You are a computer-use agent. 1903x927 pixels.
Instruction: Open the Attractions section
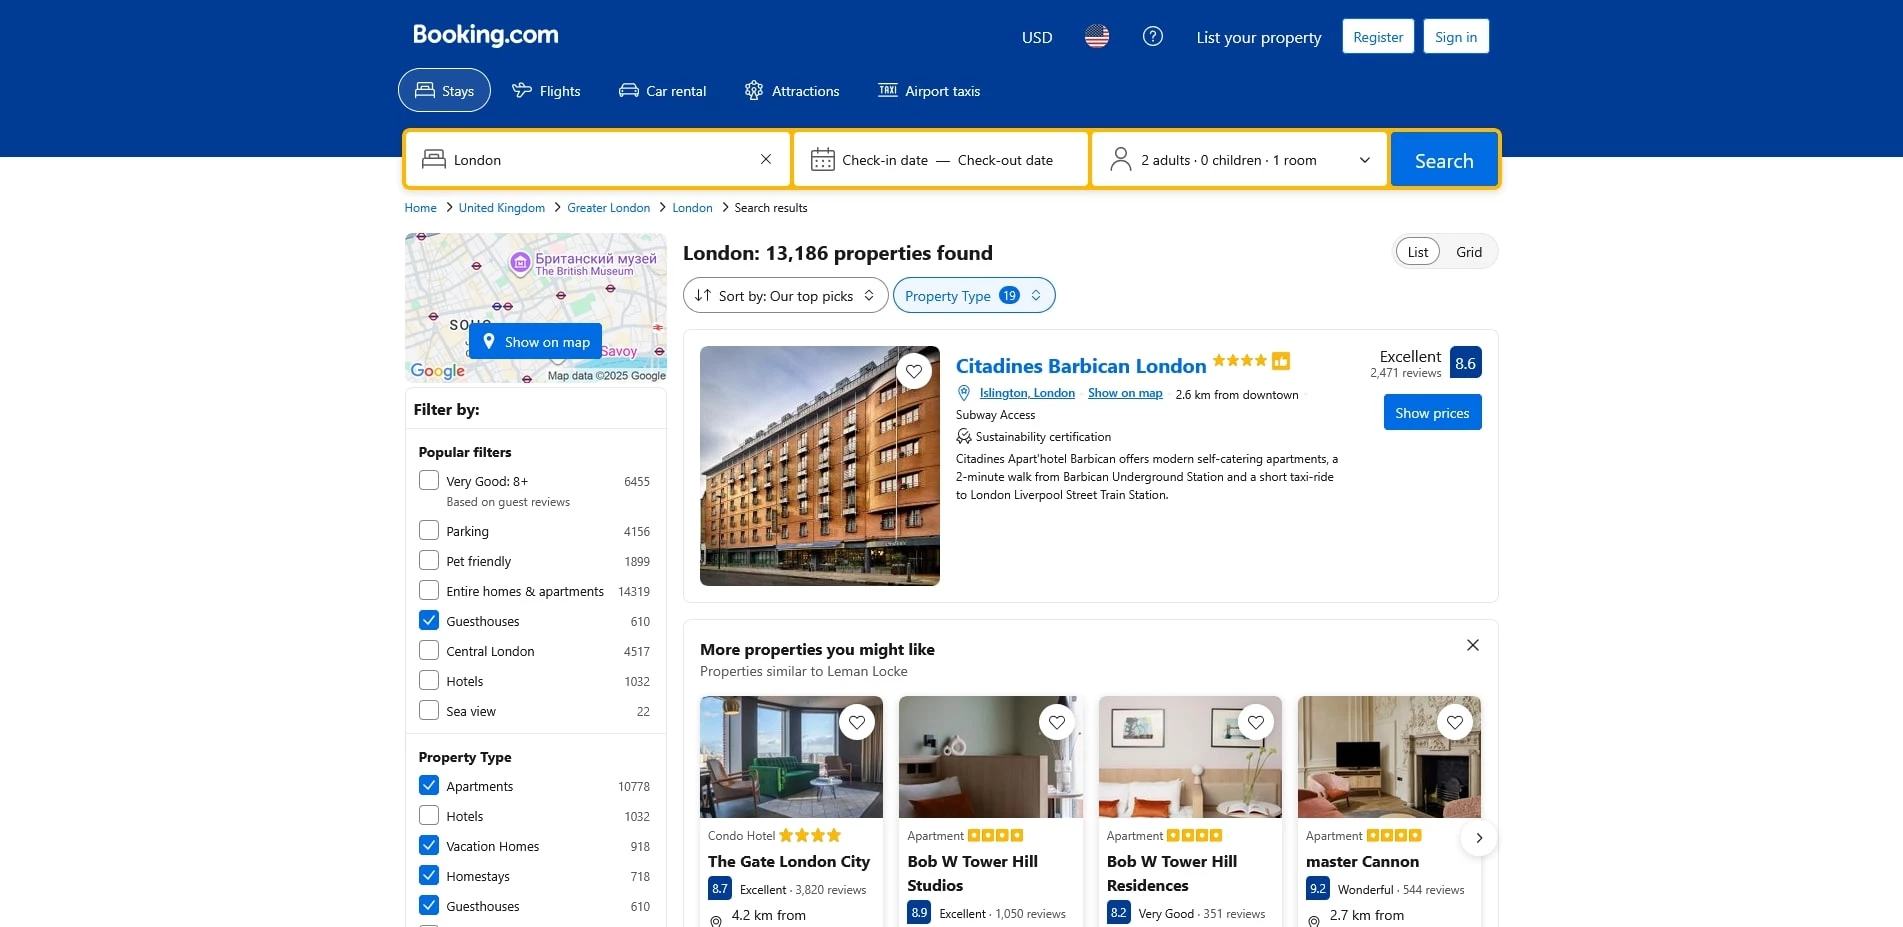click(x=791, y=90)
